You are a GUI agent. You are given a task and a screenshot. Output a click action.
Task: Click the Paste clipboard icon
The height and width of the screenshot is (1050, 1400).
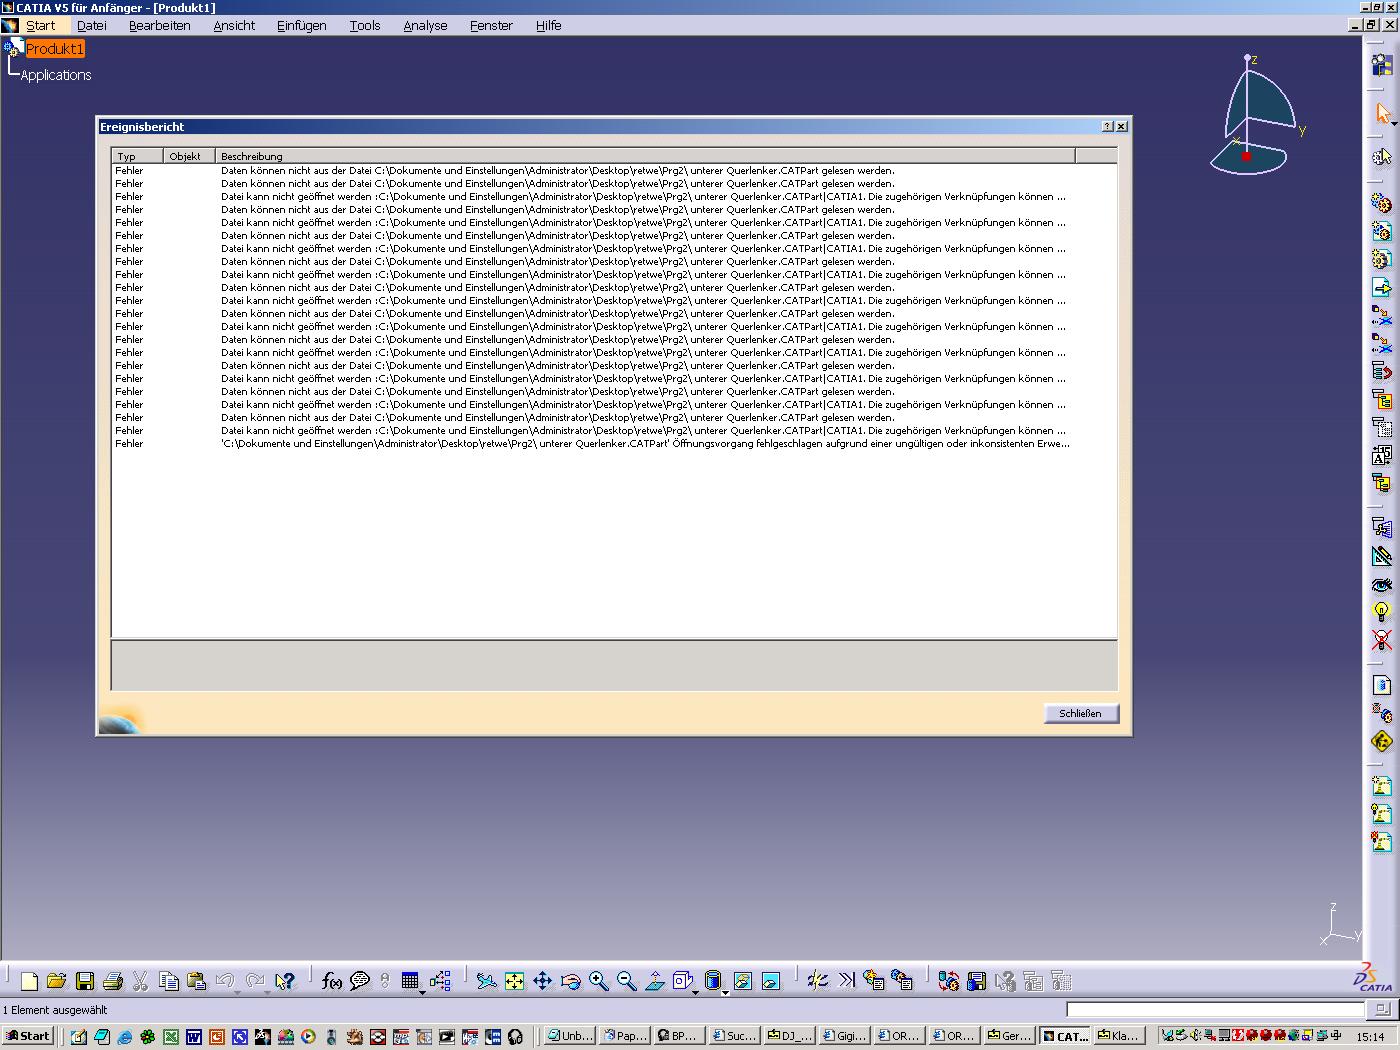pos(197,981)
